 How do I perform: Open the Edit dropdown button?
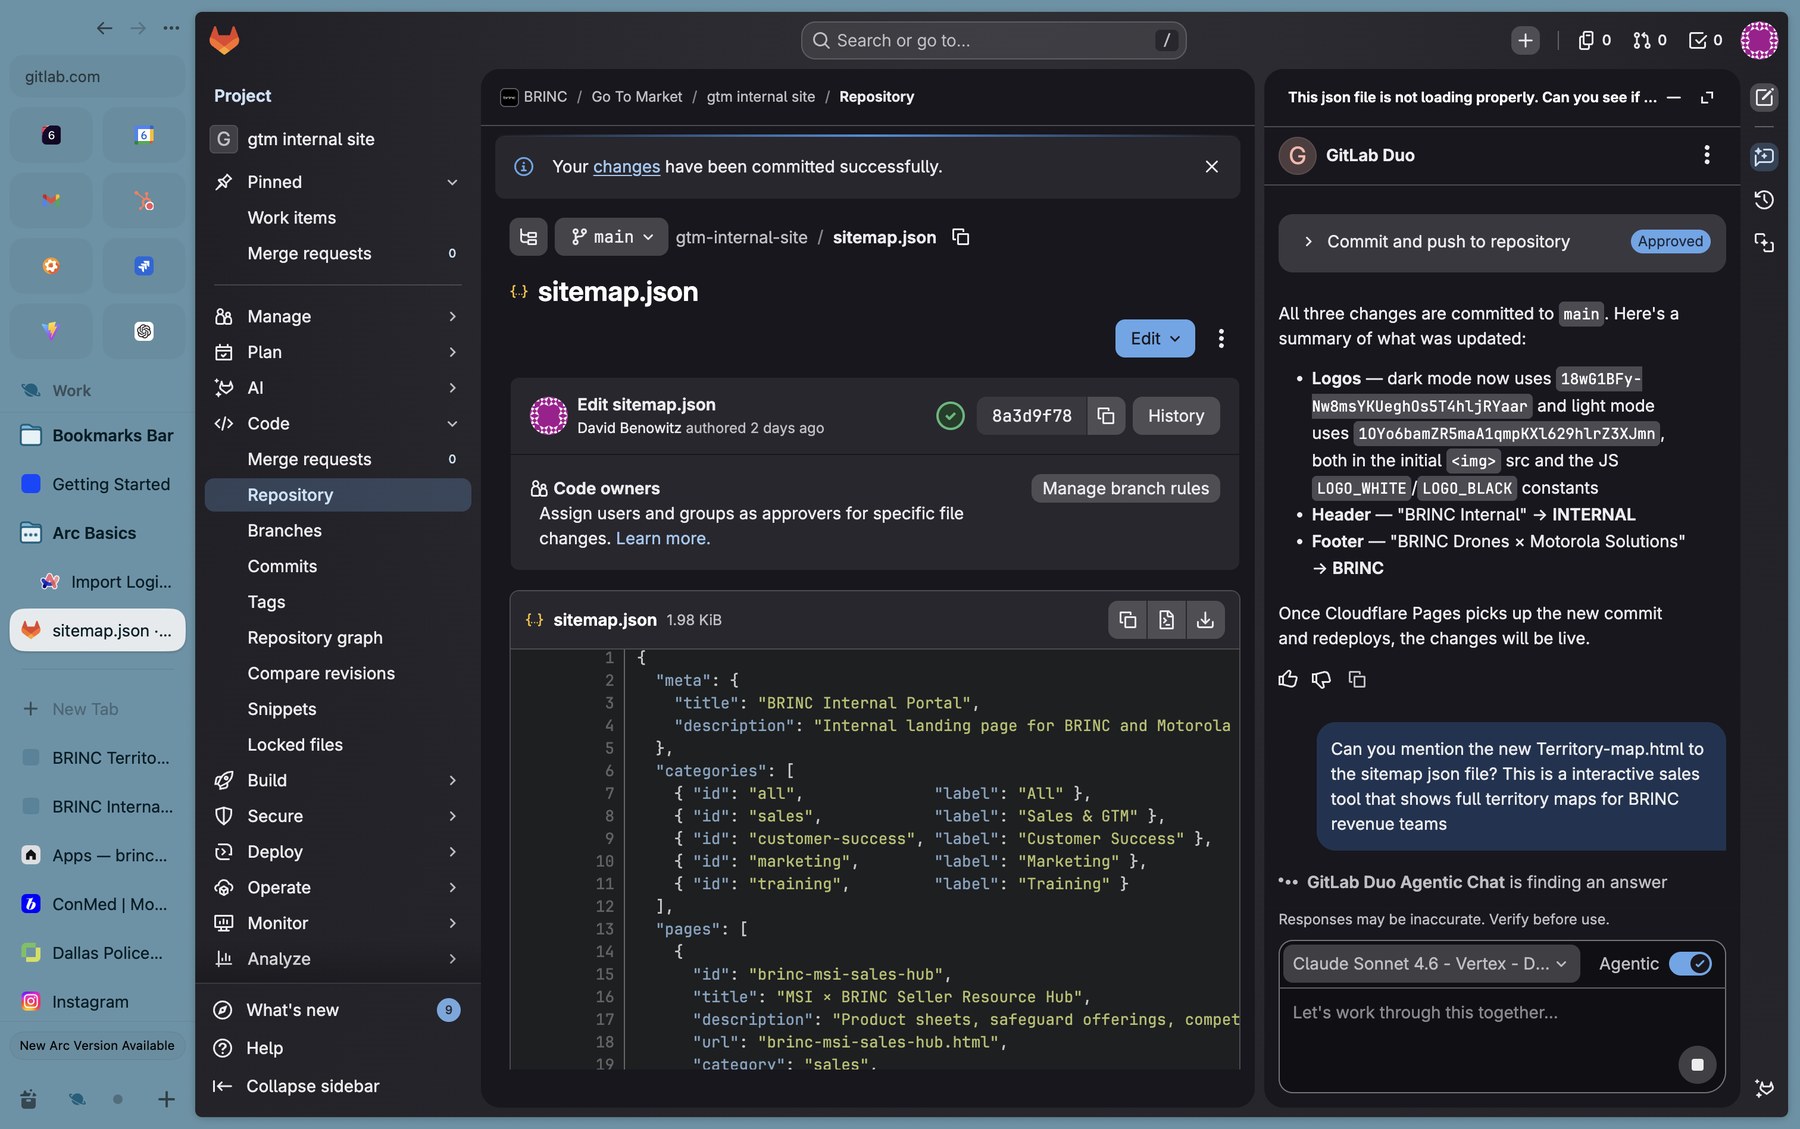(1154, 339)
